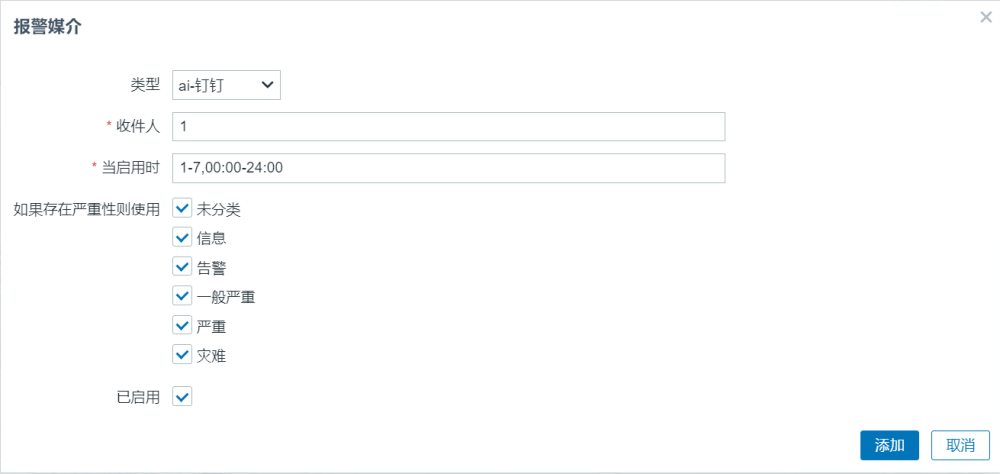Viewport: 1000px width, 474px height.
Task: Close the 报警媒介 dialog with the X
Action: (x=985, y=17)
